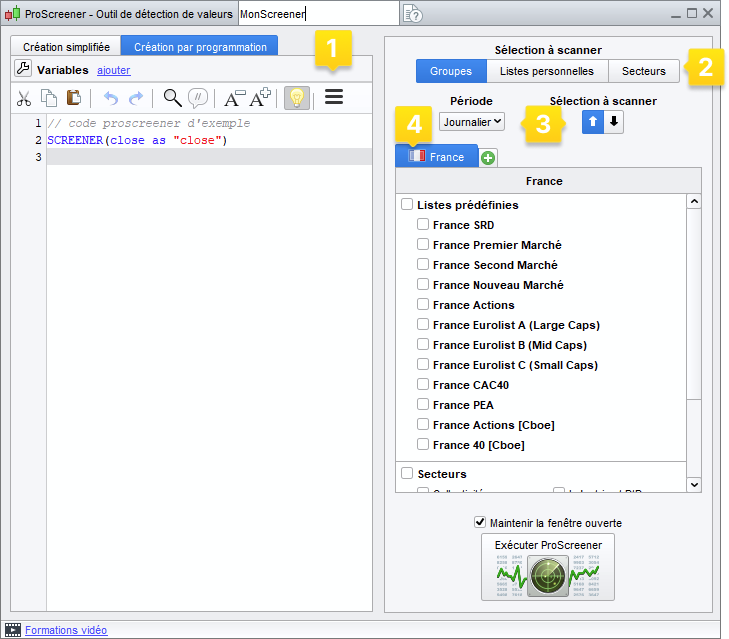Select the Groupes tab
The height and width of the screenshot is (639, 729).
pyautogui.click(x=451, y=71)
